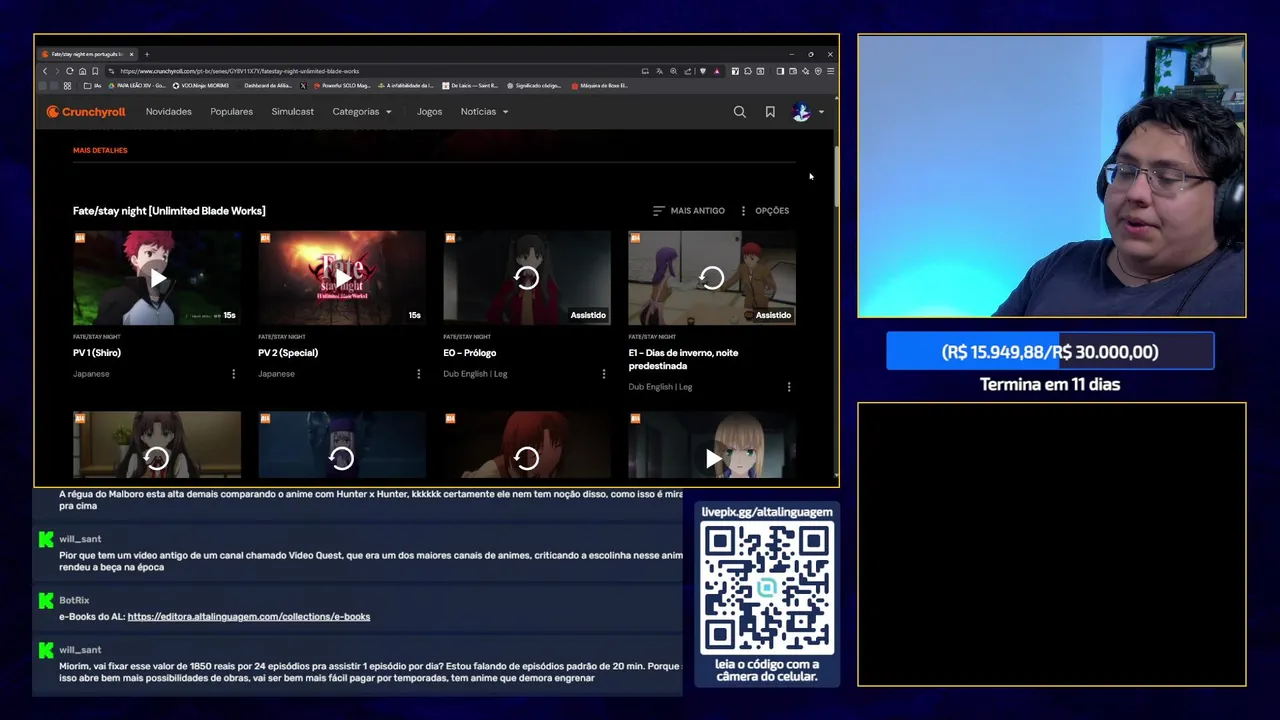Expand the Notícias dropdown
Viewport: 1280px width, 720px height.
(x=485, y=112)
